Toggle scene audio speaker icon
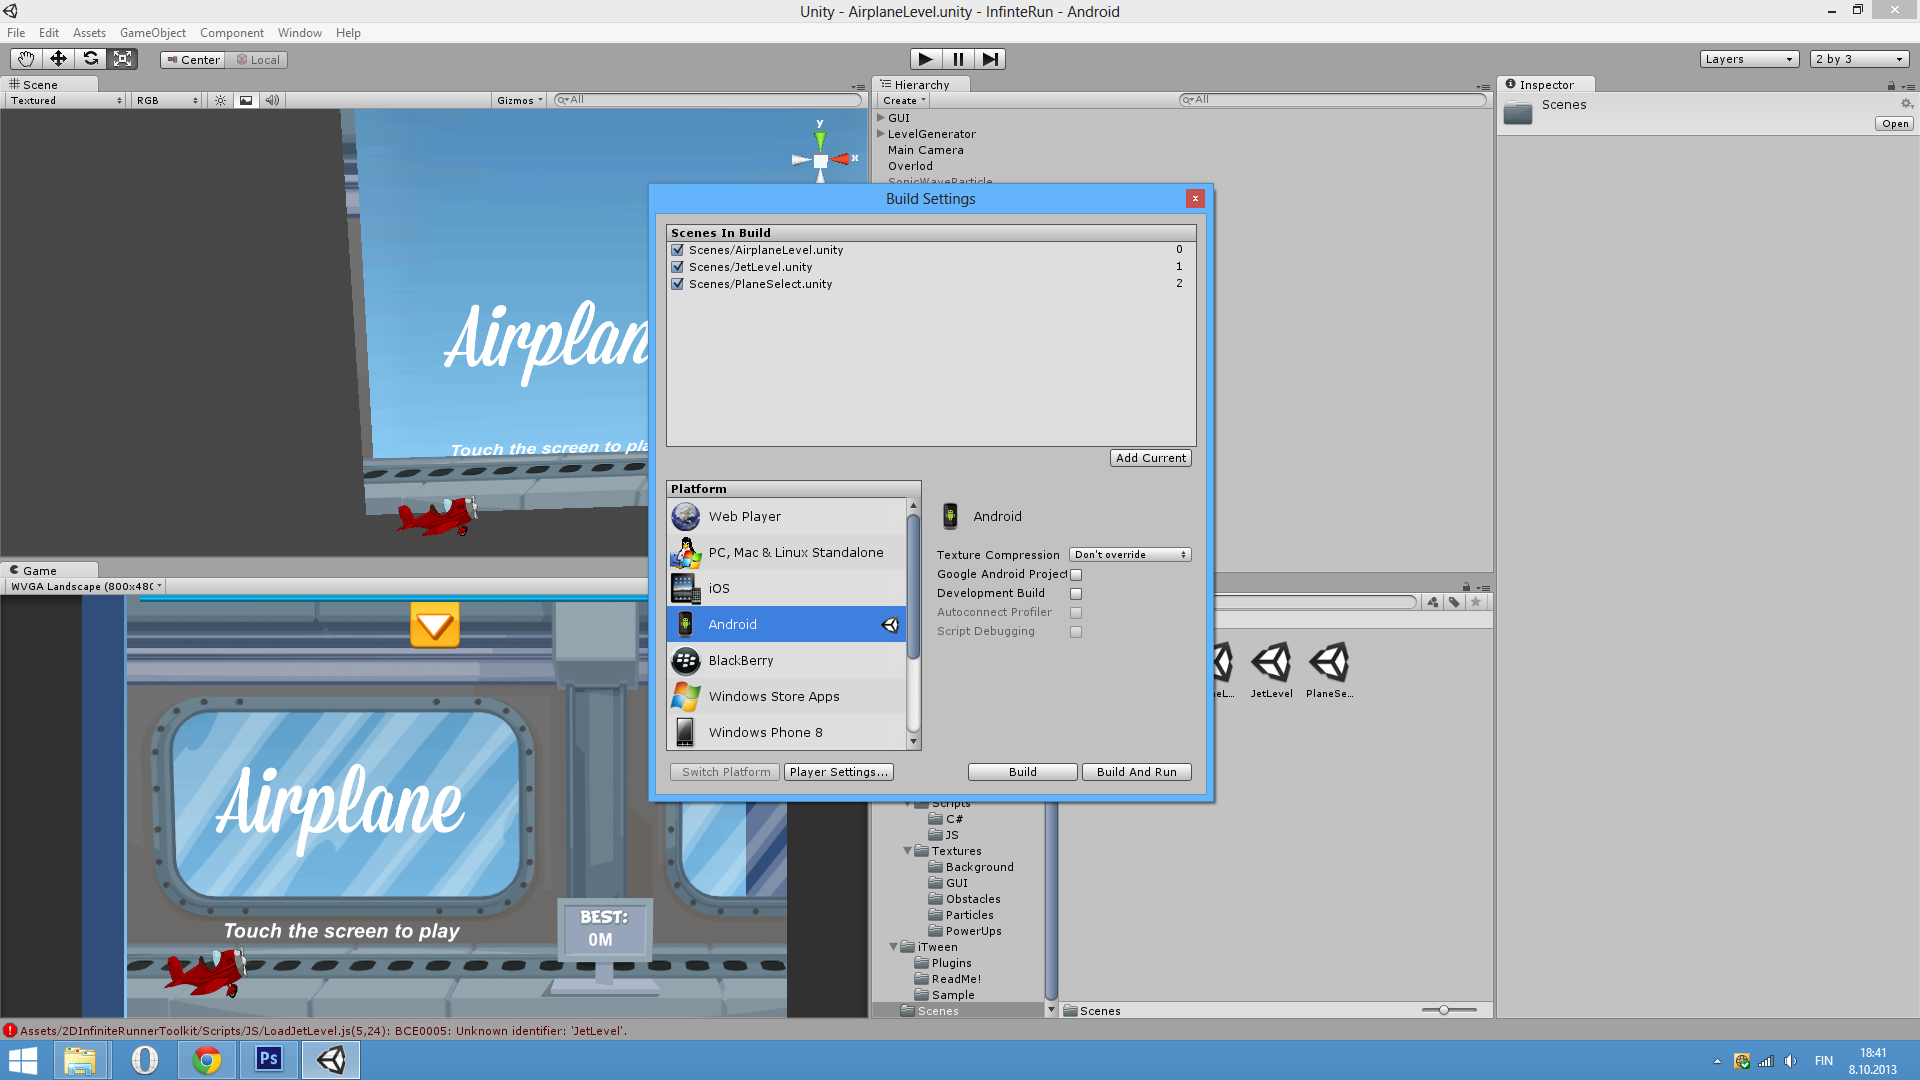 [272, 100]
